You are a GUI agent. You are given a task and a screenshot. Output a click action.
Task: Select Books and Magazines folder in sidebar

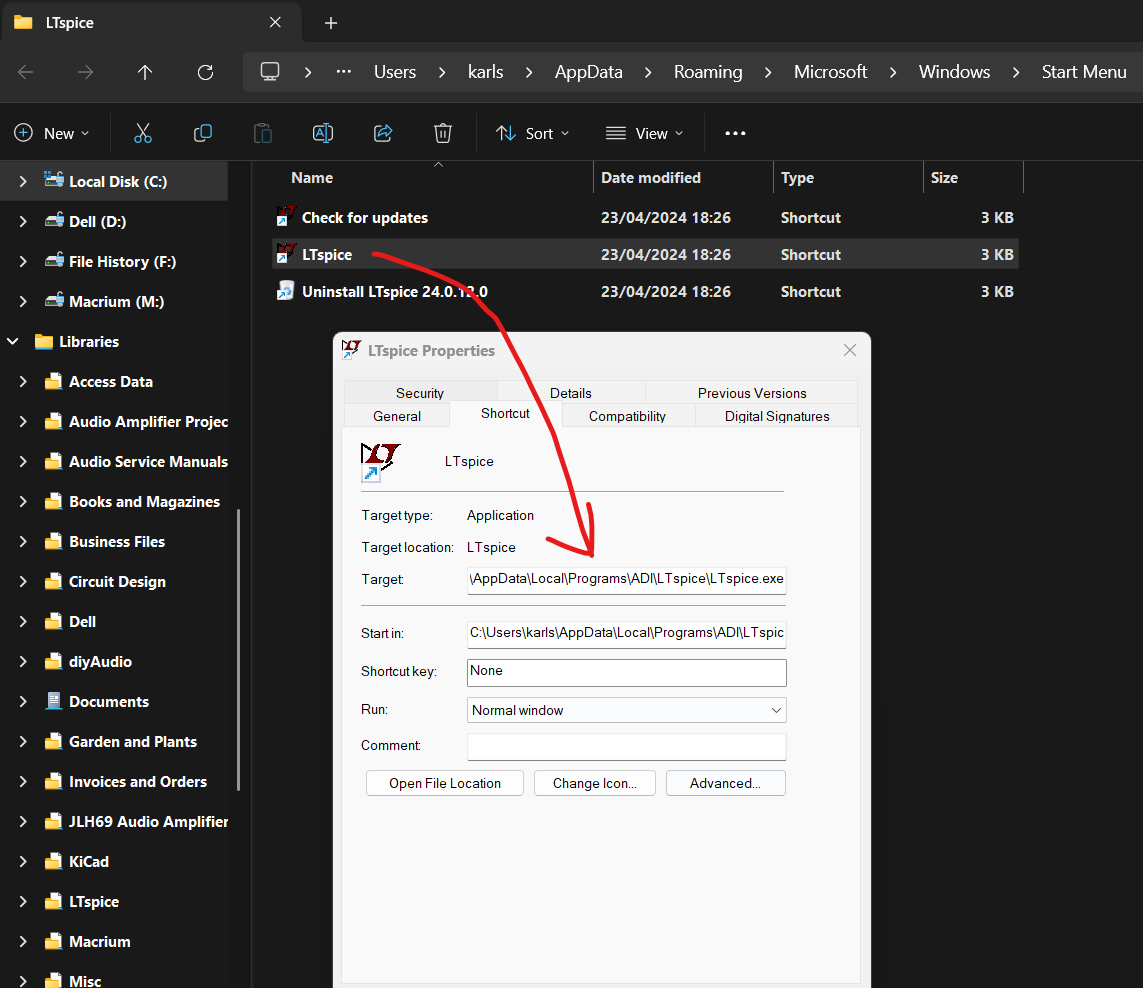point(144,502)
